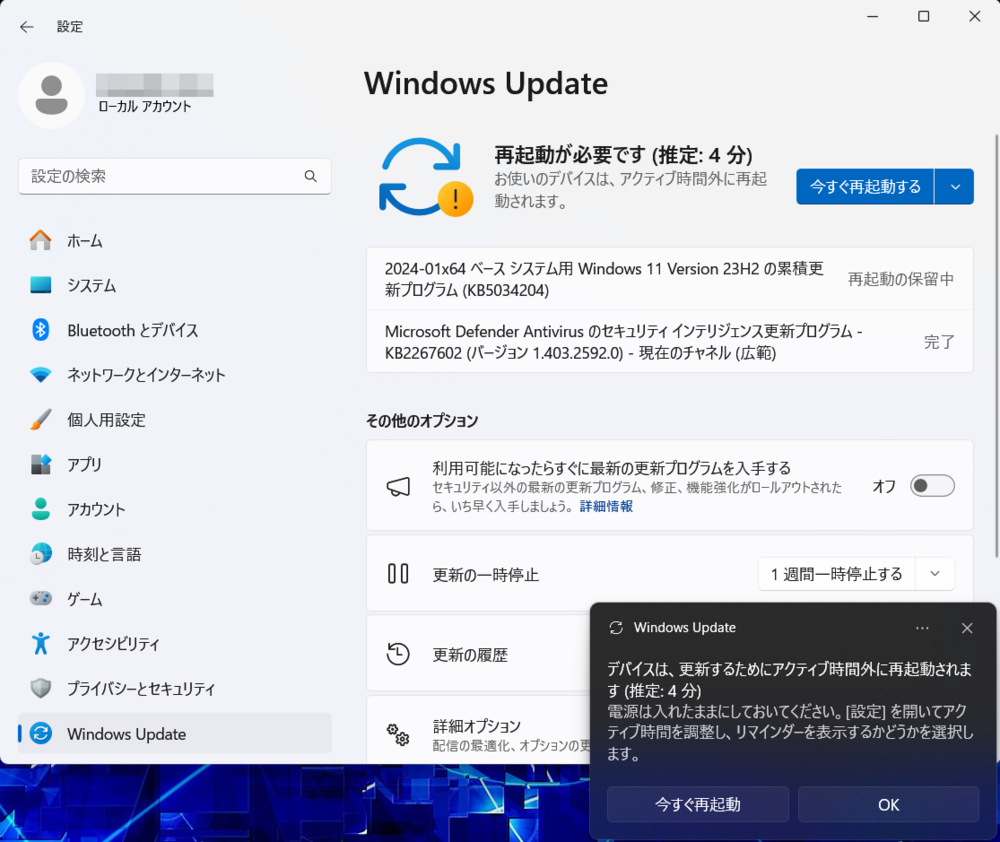Image resolution: width=1000 pixels, height=842 pixels.
Task: Click the 今すぐ再起動する button
Action: (x=864, y=186)
